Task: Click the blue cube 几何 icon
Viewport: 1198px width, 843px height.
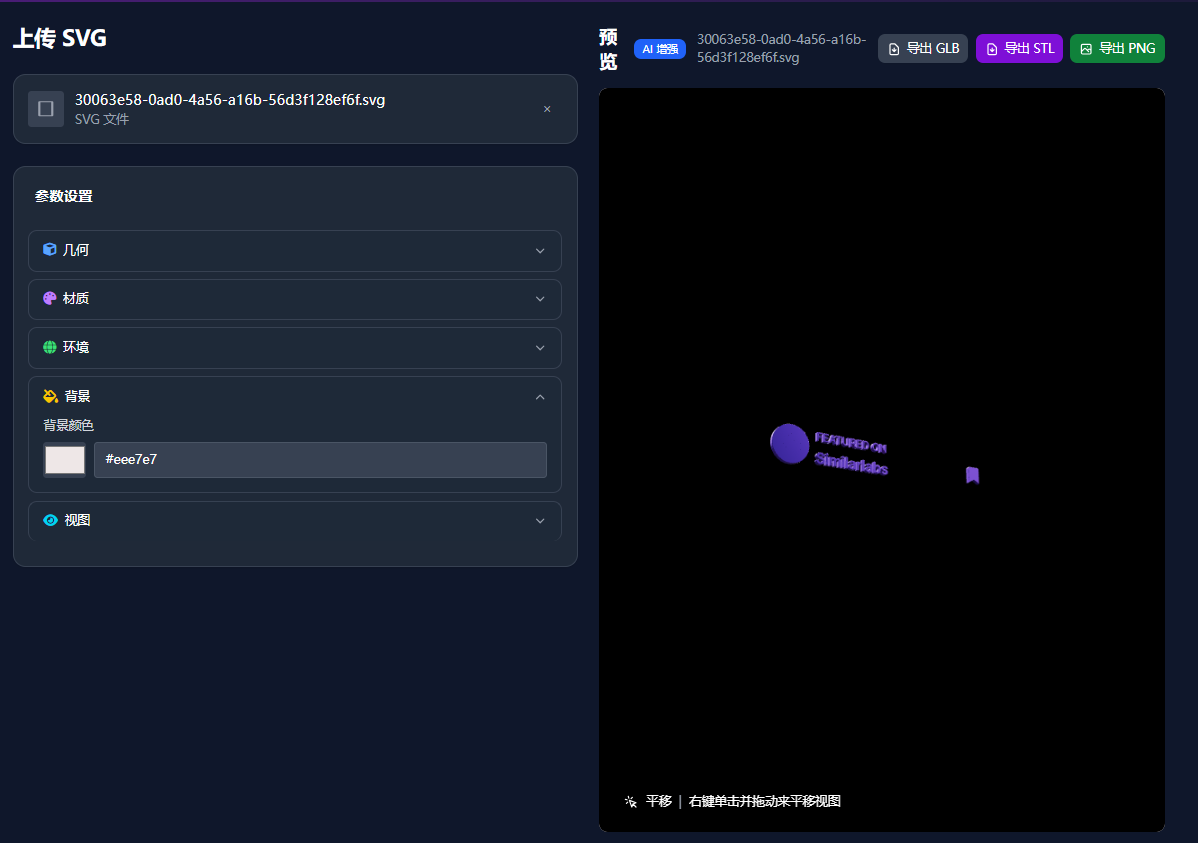Action: (50, 250)
